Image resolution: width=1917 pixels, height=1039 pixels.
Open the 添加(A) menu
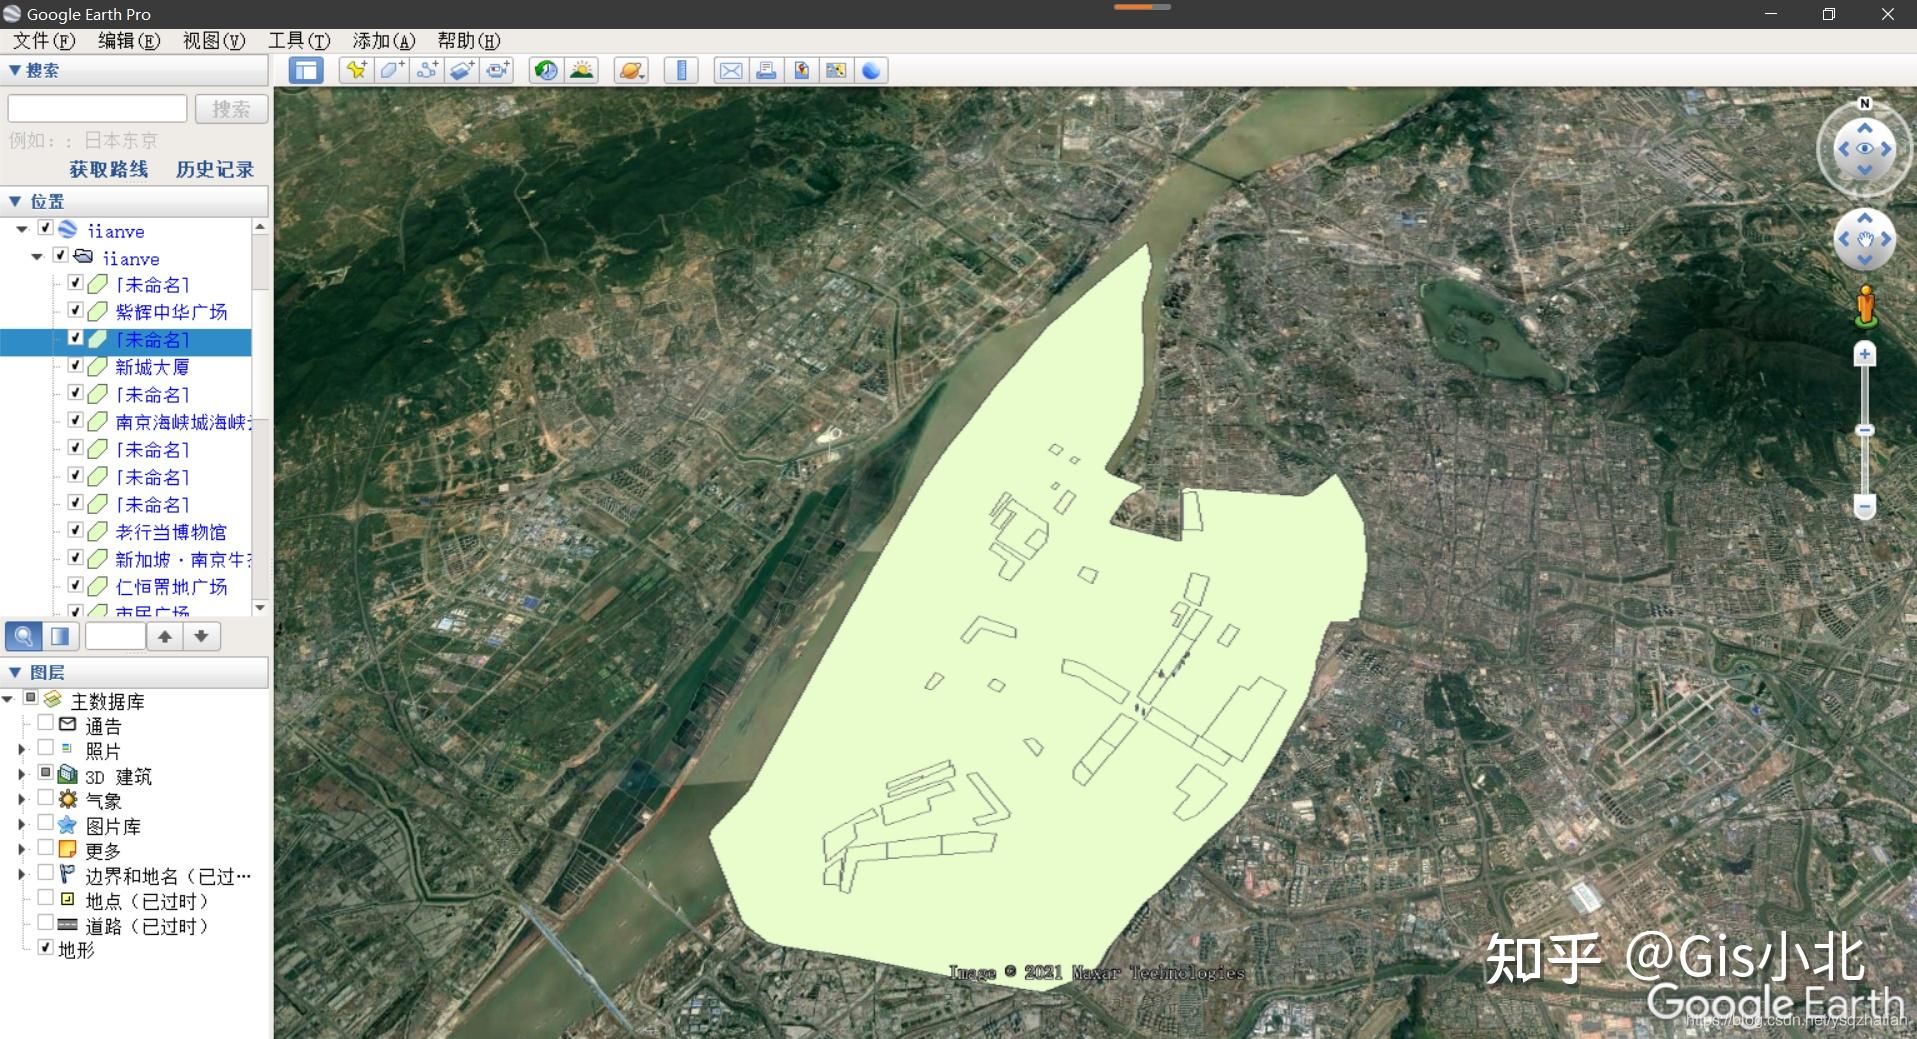click(384, 41)
